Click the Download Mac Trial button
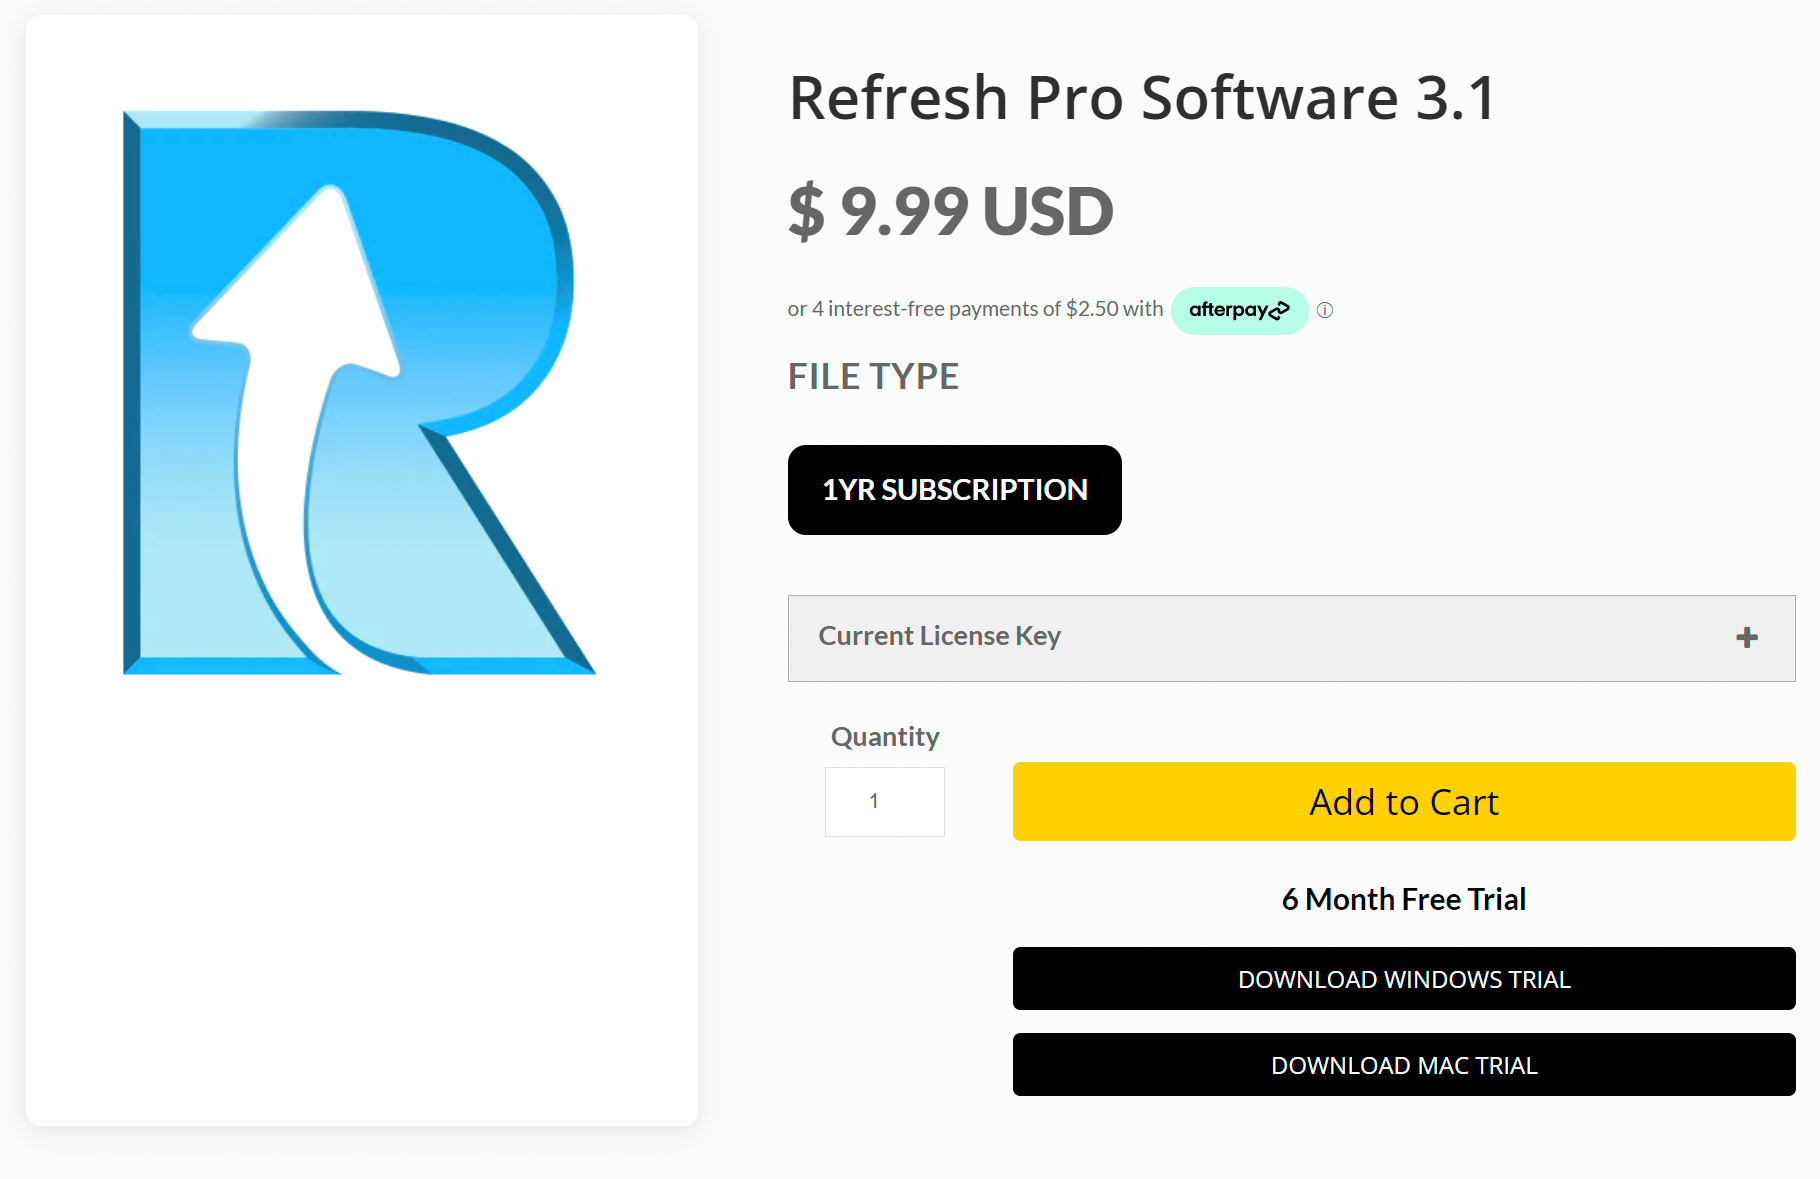The image size is (1820, 1179). pyautogui.click(x=1403, y=1065)
